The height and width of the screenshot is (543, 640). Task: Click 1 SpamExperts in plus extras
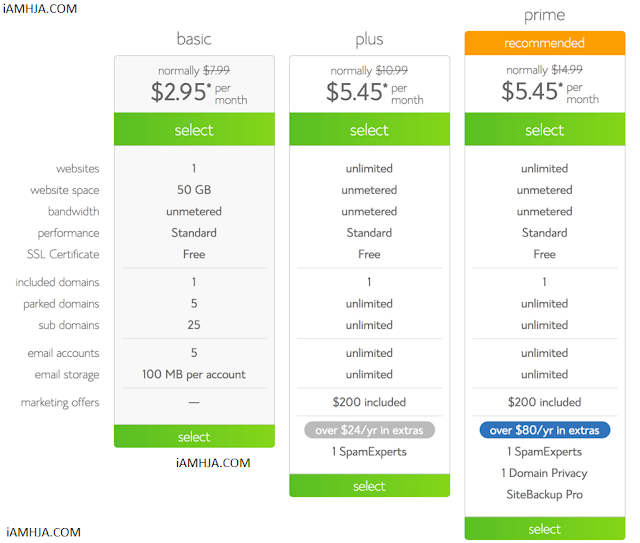pyautogui.click(x=369, y=452)
